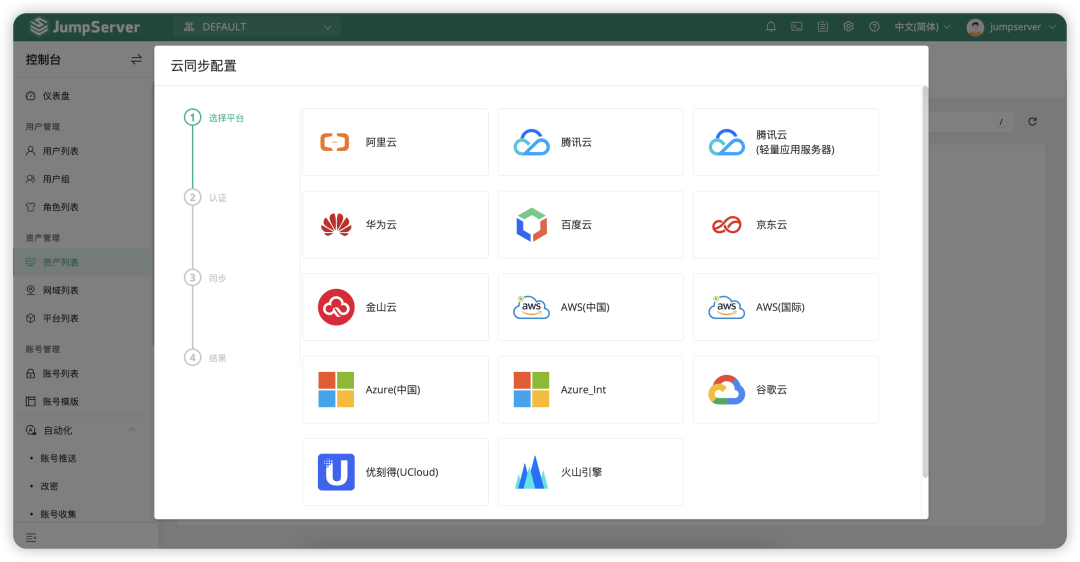This screenshot has height=562, width=1080.
Task: Choose the 百度云 platform
Action: point(590,225)
